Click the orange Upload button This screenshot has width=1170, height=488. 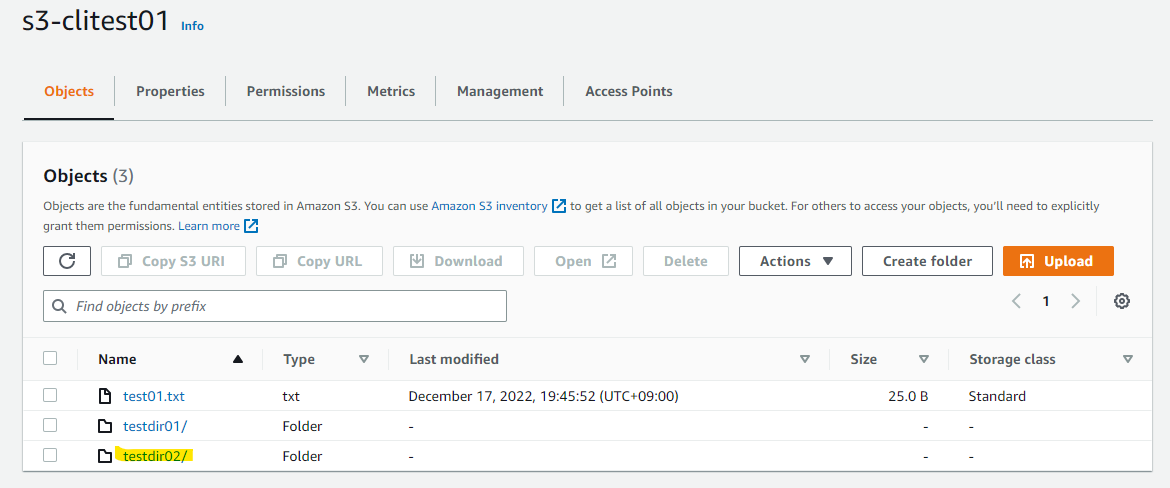pyautogui.click(x=1058, y=261)
